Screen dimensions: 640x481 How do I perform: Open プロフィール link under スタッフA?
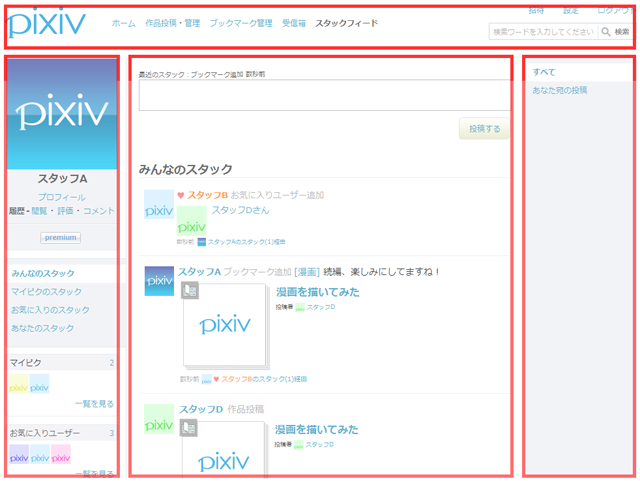pos(62,197)
